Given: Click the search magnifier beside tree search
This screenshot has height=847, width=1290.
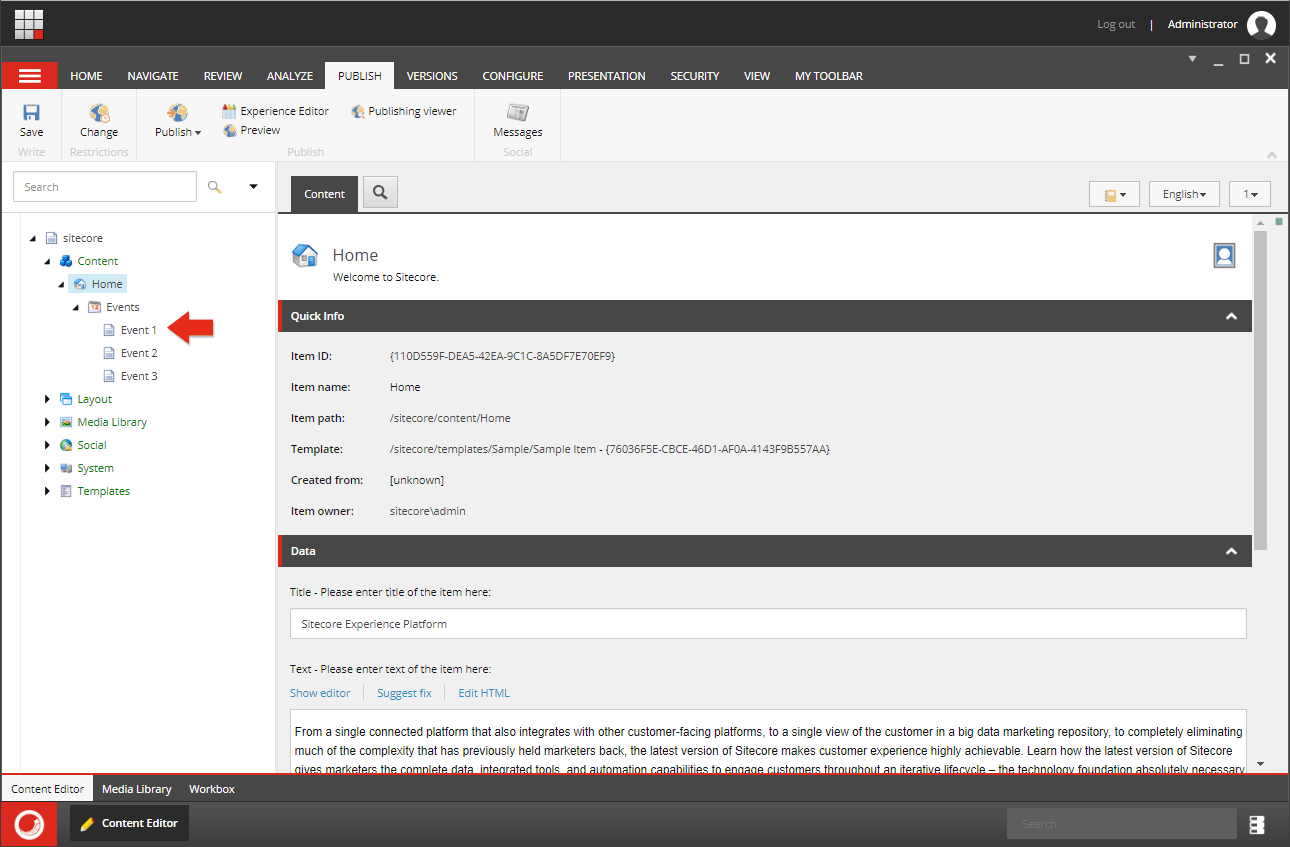Looking at the screenshot, I should 214,186.
